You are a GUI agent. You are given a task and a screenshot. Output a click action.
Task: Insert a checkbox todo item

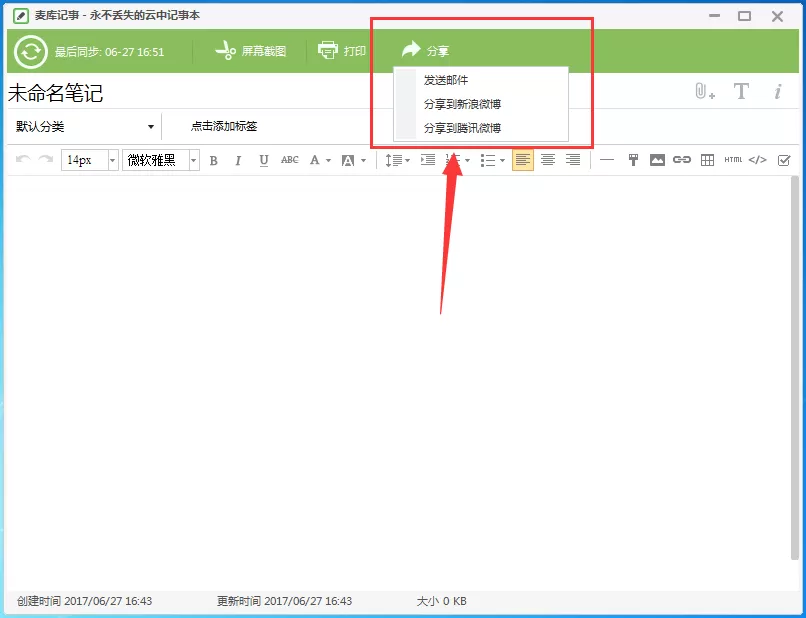pos(784,160)
